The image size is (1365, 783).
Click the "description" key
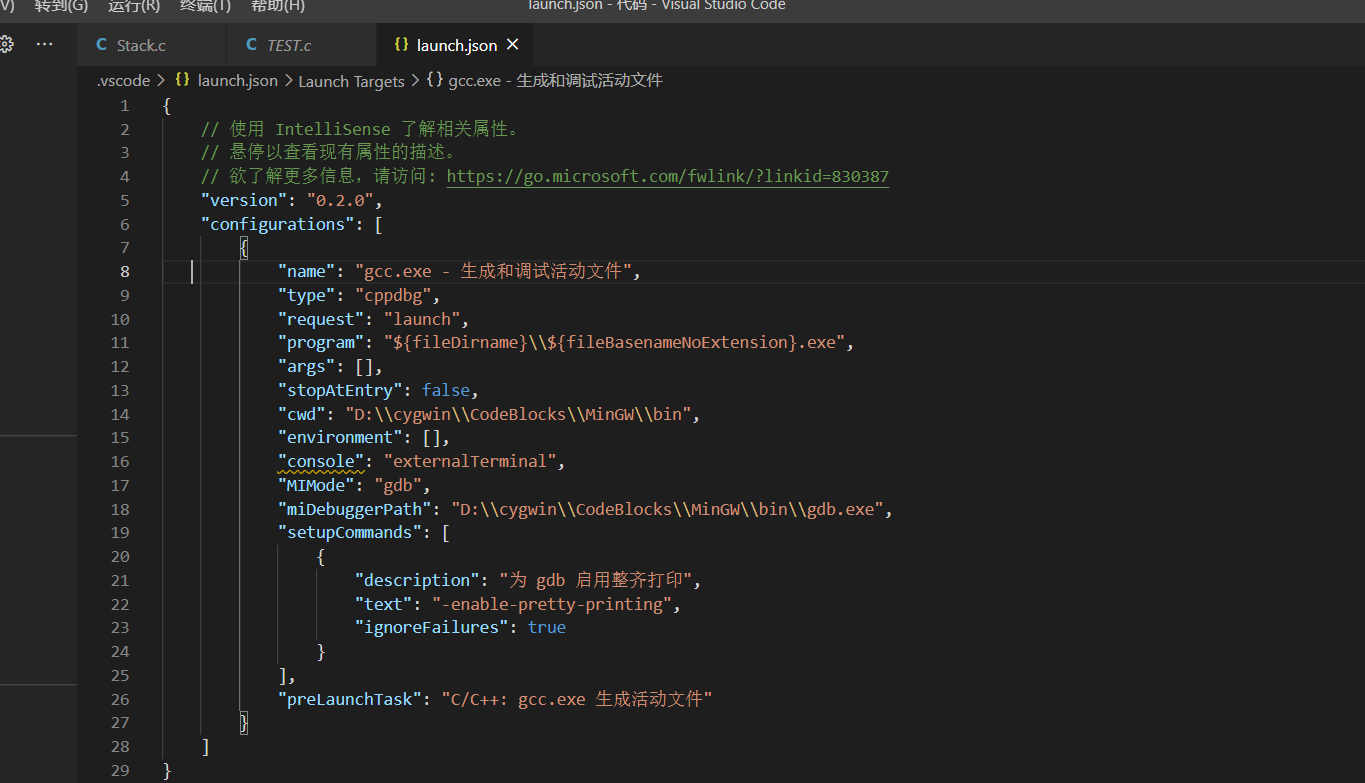click(x=417, y=581)
